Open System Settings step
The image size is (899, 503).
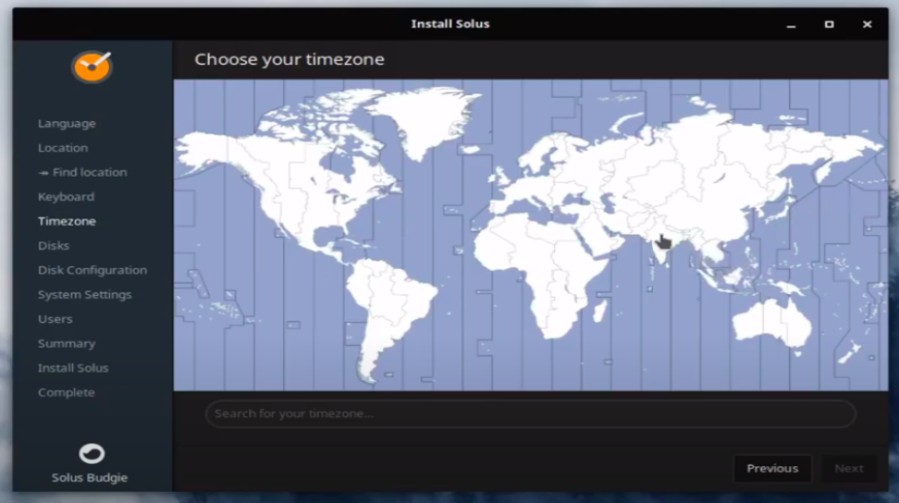click(x=85, y=295)
